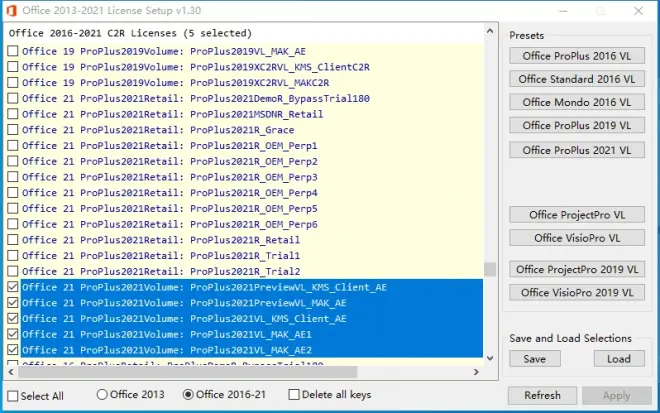
Task: Click the Save selections button
Action: (535, 359)
